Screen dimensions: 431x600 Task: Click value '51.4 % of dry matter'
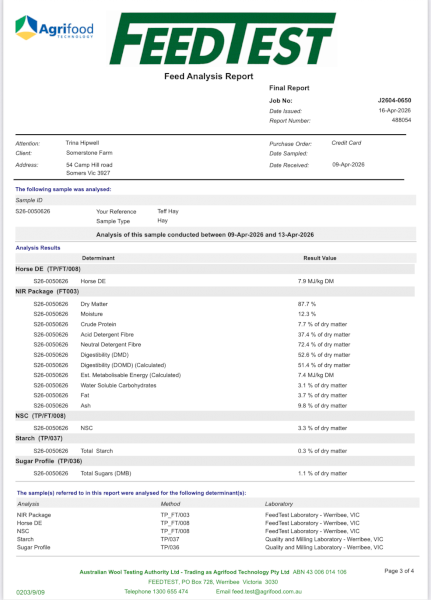click(x=324, y=365)
